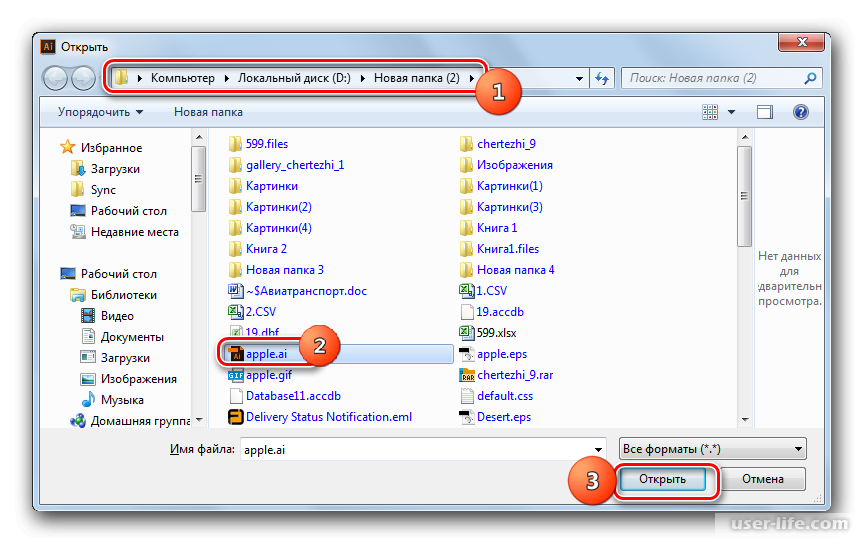The image size is (864, 544).
Task: Expand arrow after Локальный диск (D:) breadcrumb
Action: [363, 78]
